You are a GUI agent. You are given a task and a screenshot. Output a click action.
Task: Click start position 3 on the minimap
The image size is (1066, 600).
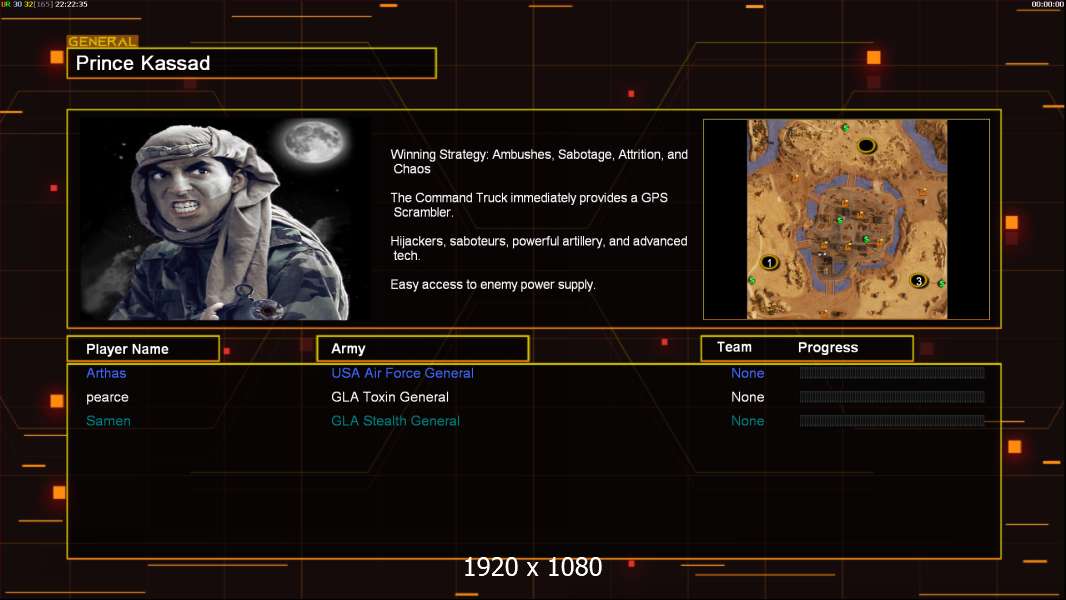(x=918, y=281)
